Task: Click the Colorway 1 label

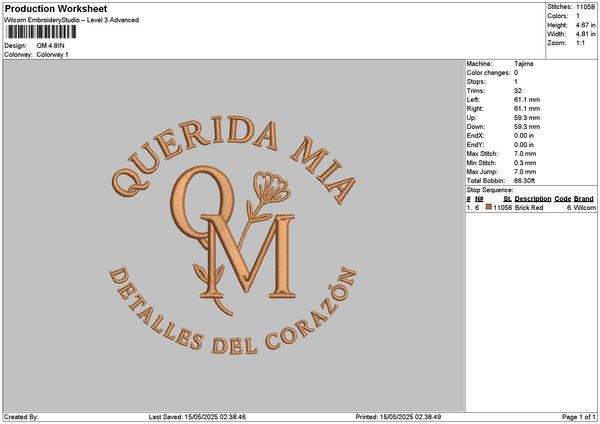Action: click(52, 54)
